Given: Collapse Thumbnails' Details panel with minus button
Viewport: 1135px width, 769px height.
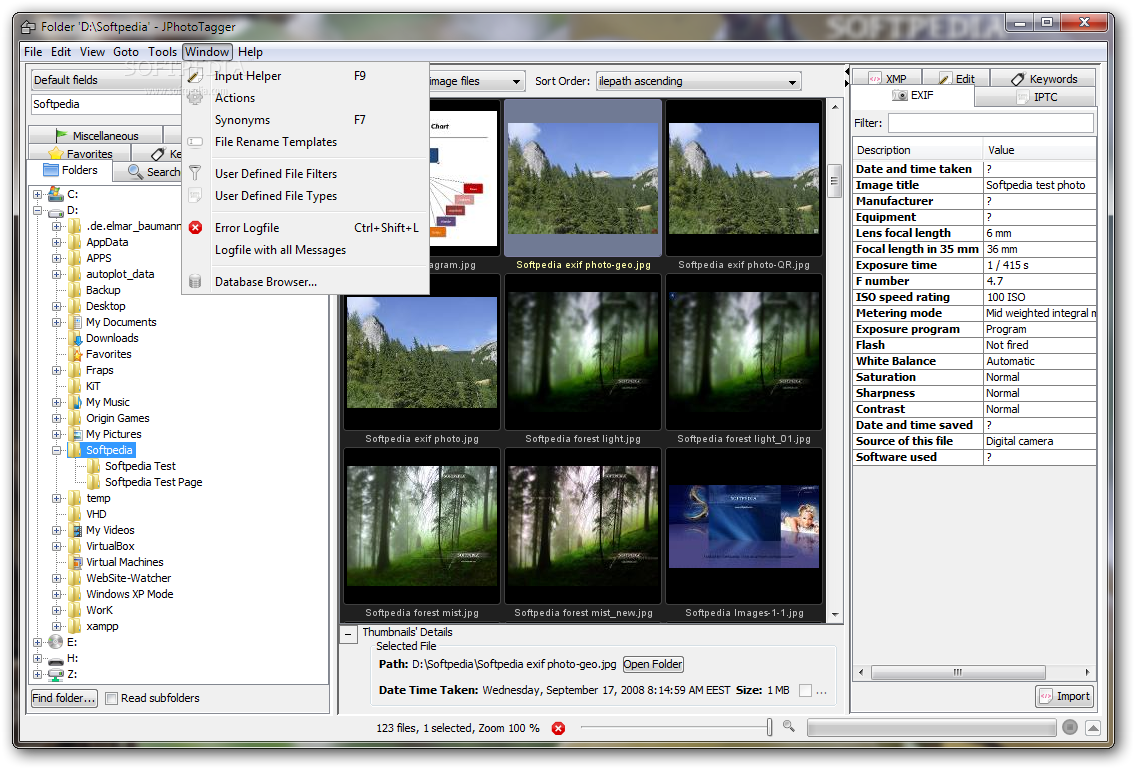Looking at the screenshot, I should click(348, 635).
